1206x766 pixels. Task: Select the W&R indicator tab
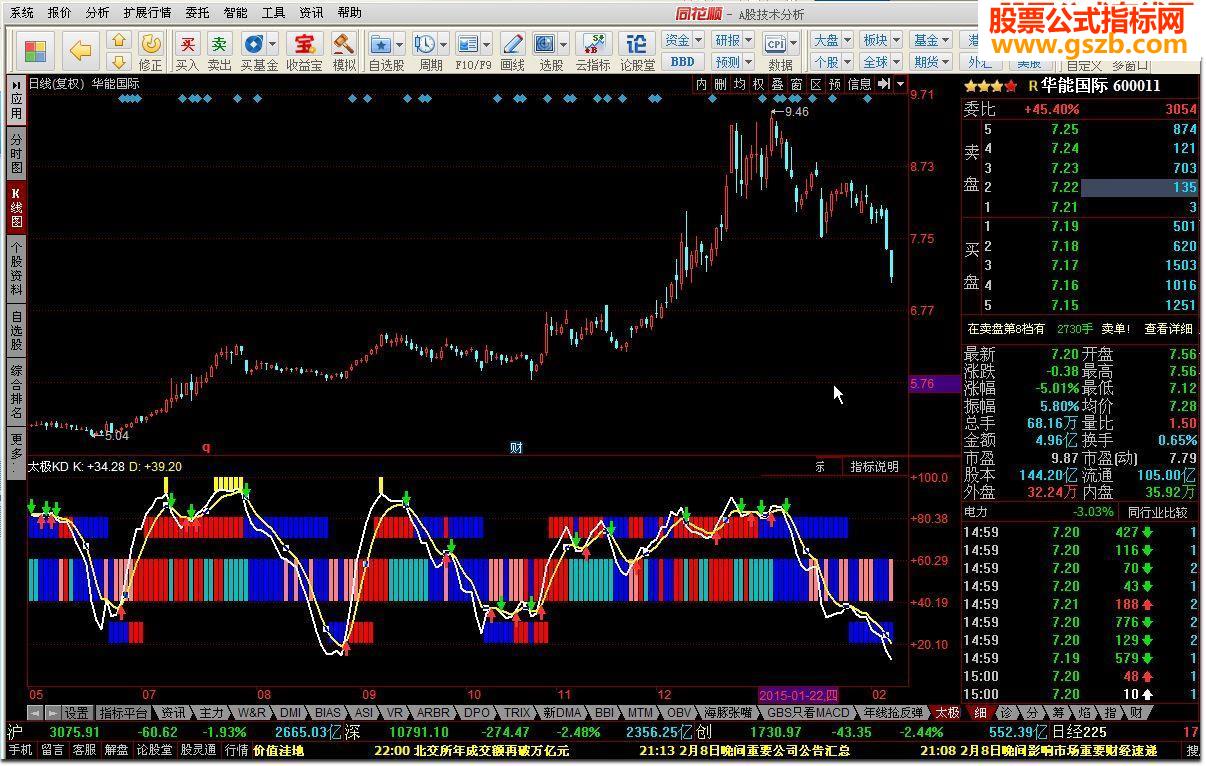point(251,713)
